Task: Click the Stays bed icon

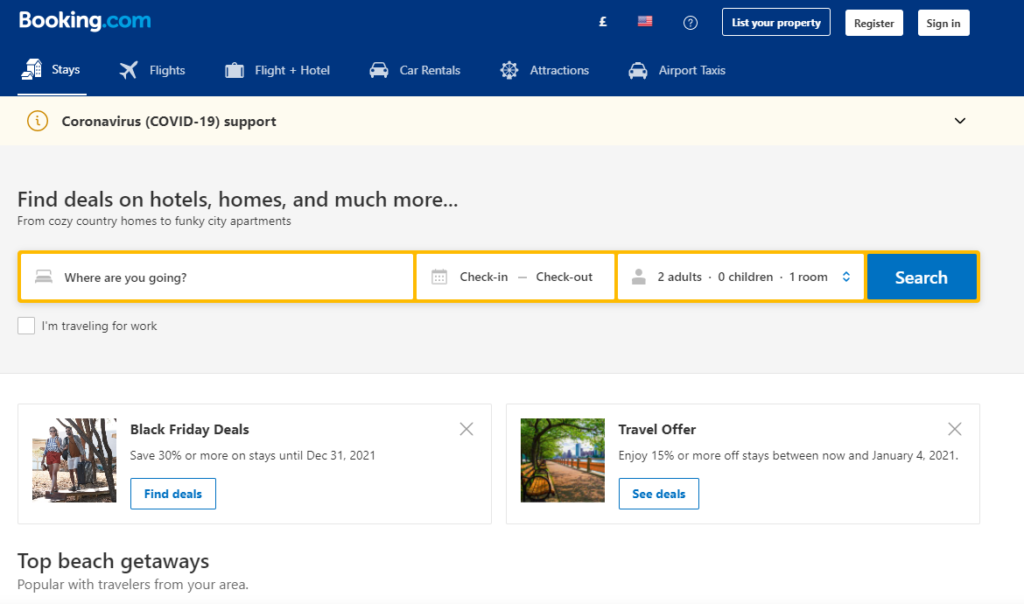Action: [31, 69]
